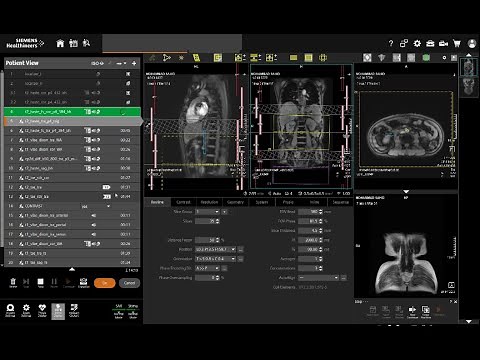
Task: Open the Home icon in header
Action: [60, 43]
